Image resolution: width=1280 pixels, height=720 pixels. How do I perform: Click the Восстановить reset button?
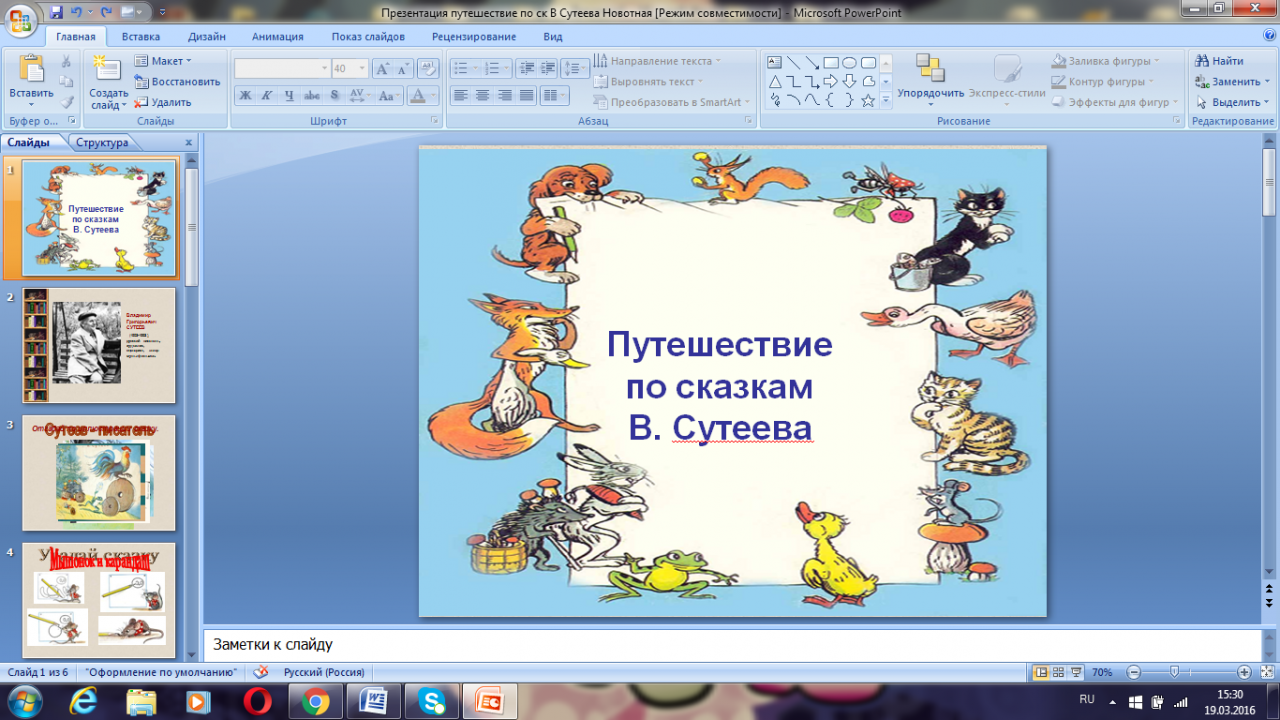[177, 81]
